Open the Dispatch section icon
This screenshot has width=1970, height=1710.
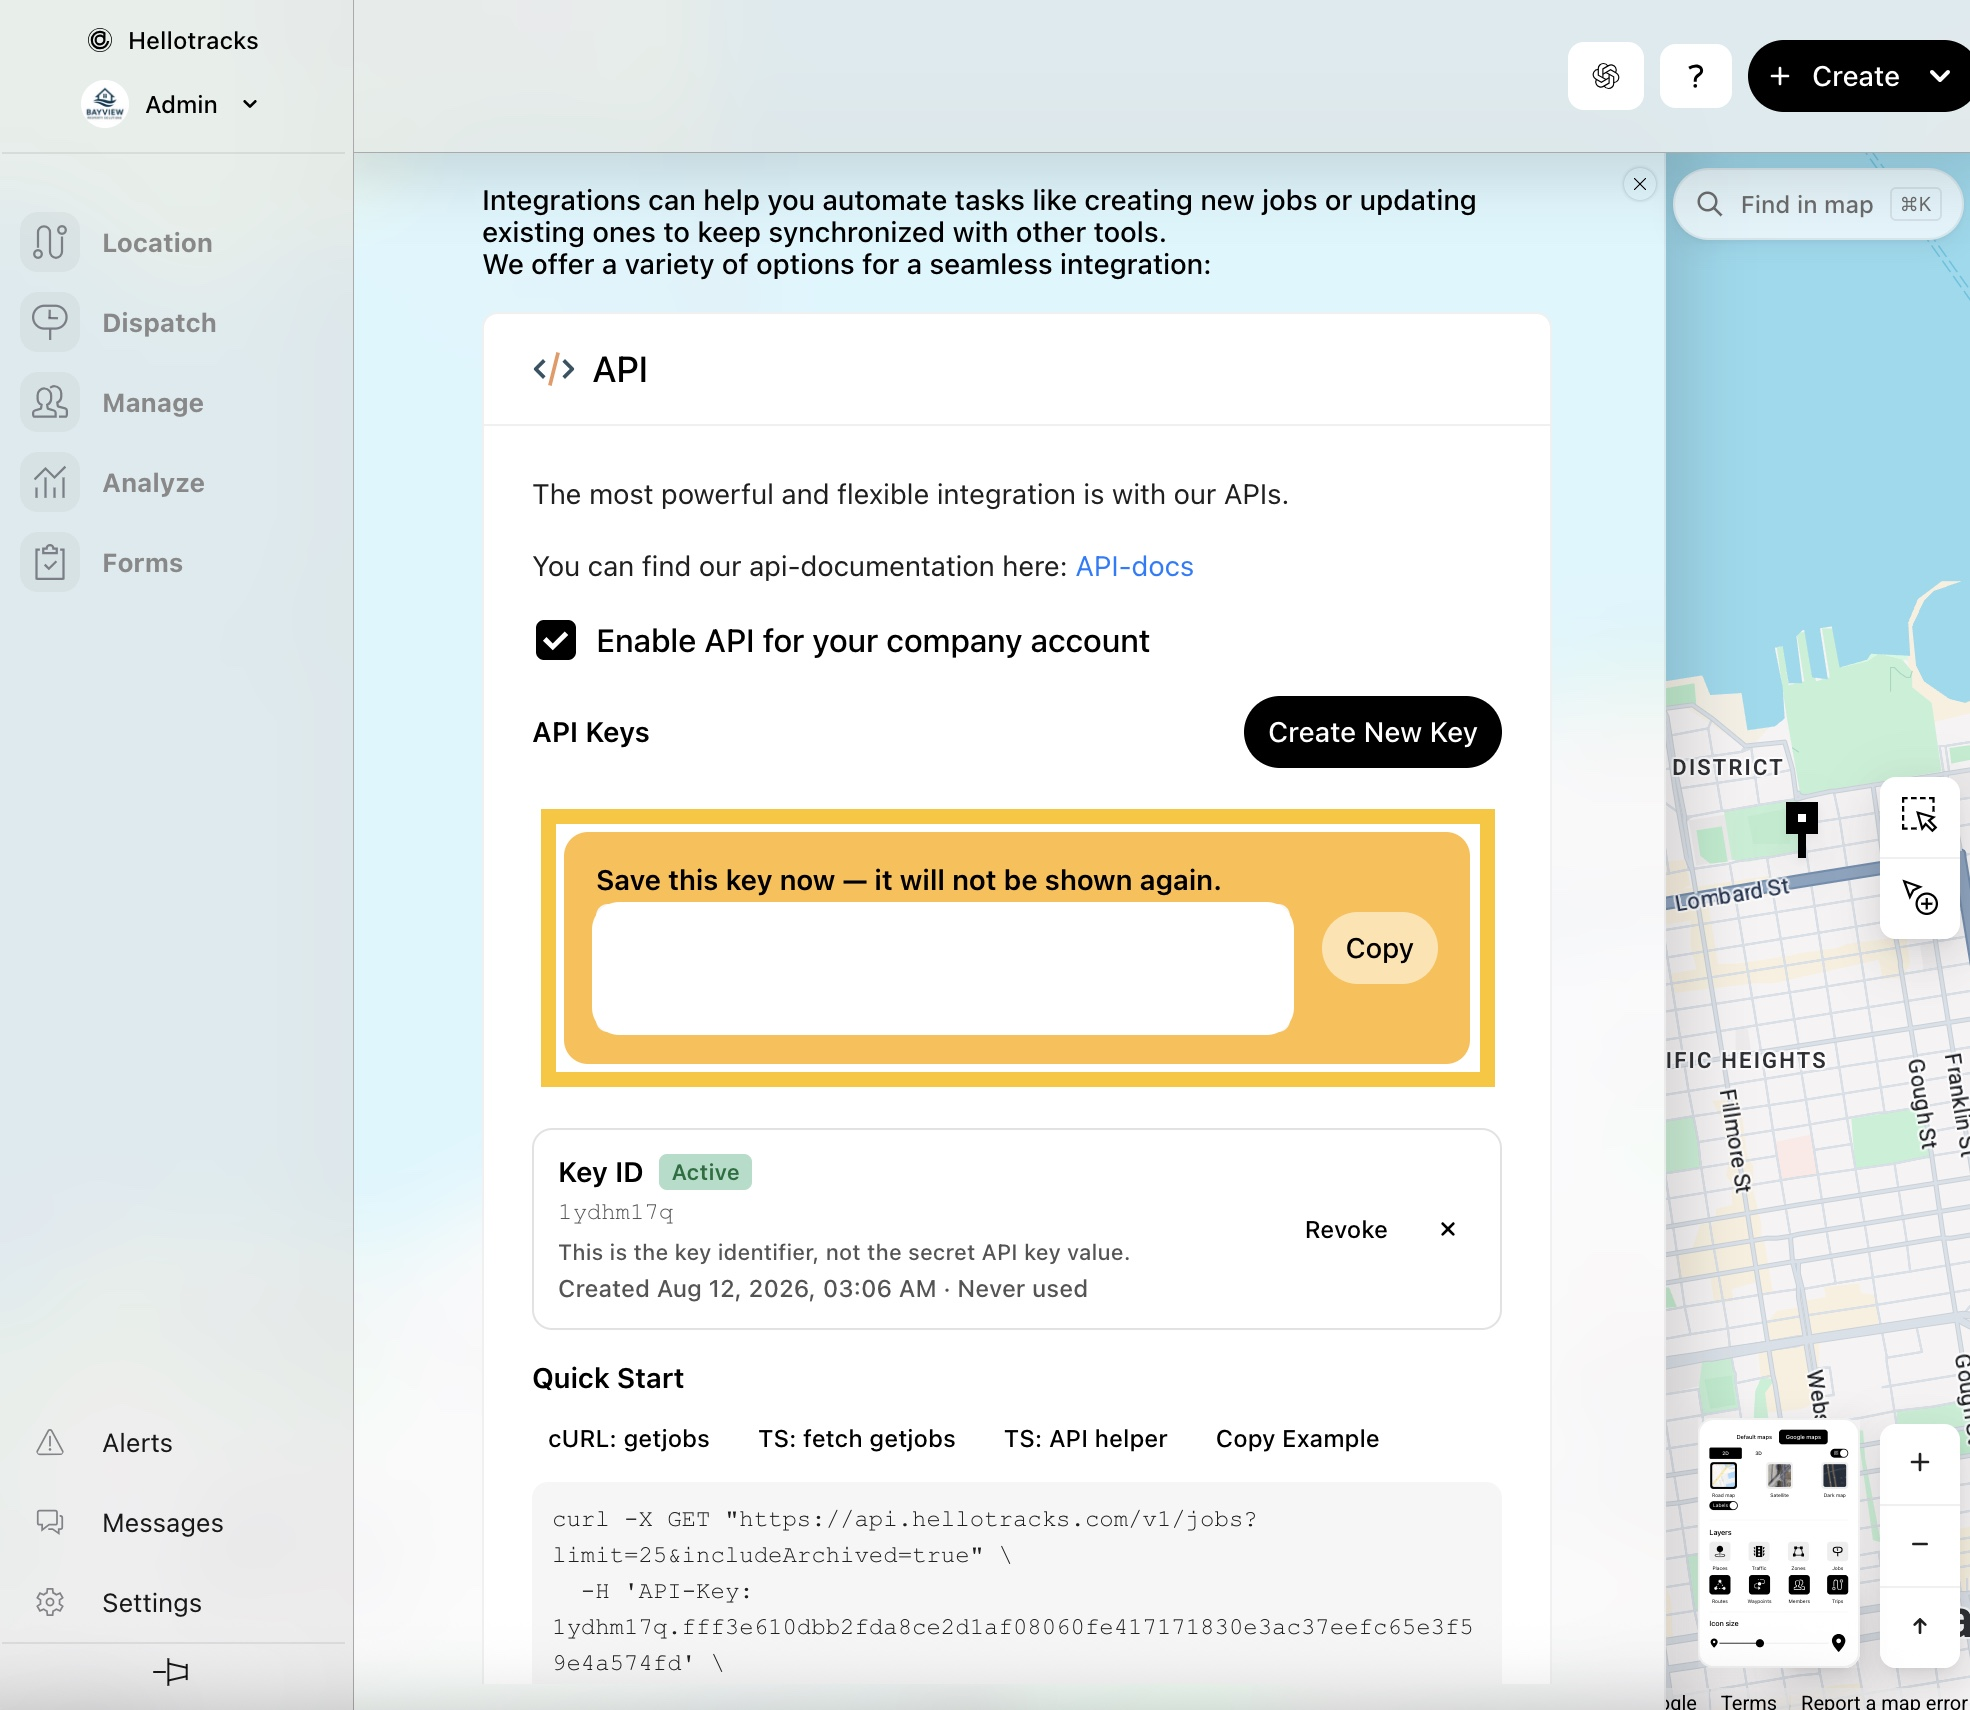click(50, 322)
